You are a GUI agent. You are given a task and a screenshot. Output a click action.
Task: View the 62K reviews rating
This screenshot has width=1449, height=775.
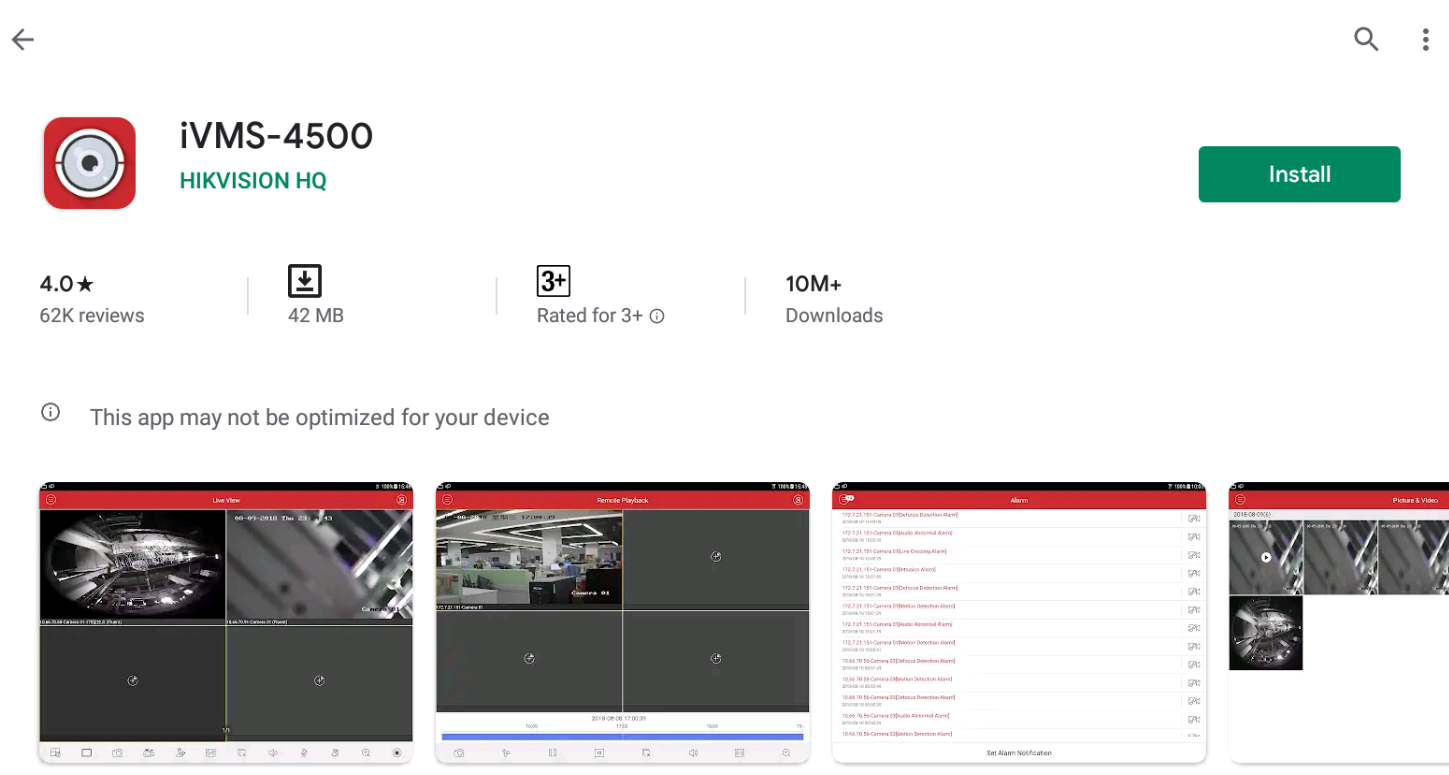pyautogui.click(x=92, y=316)
